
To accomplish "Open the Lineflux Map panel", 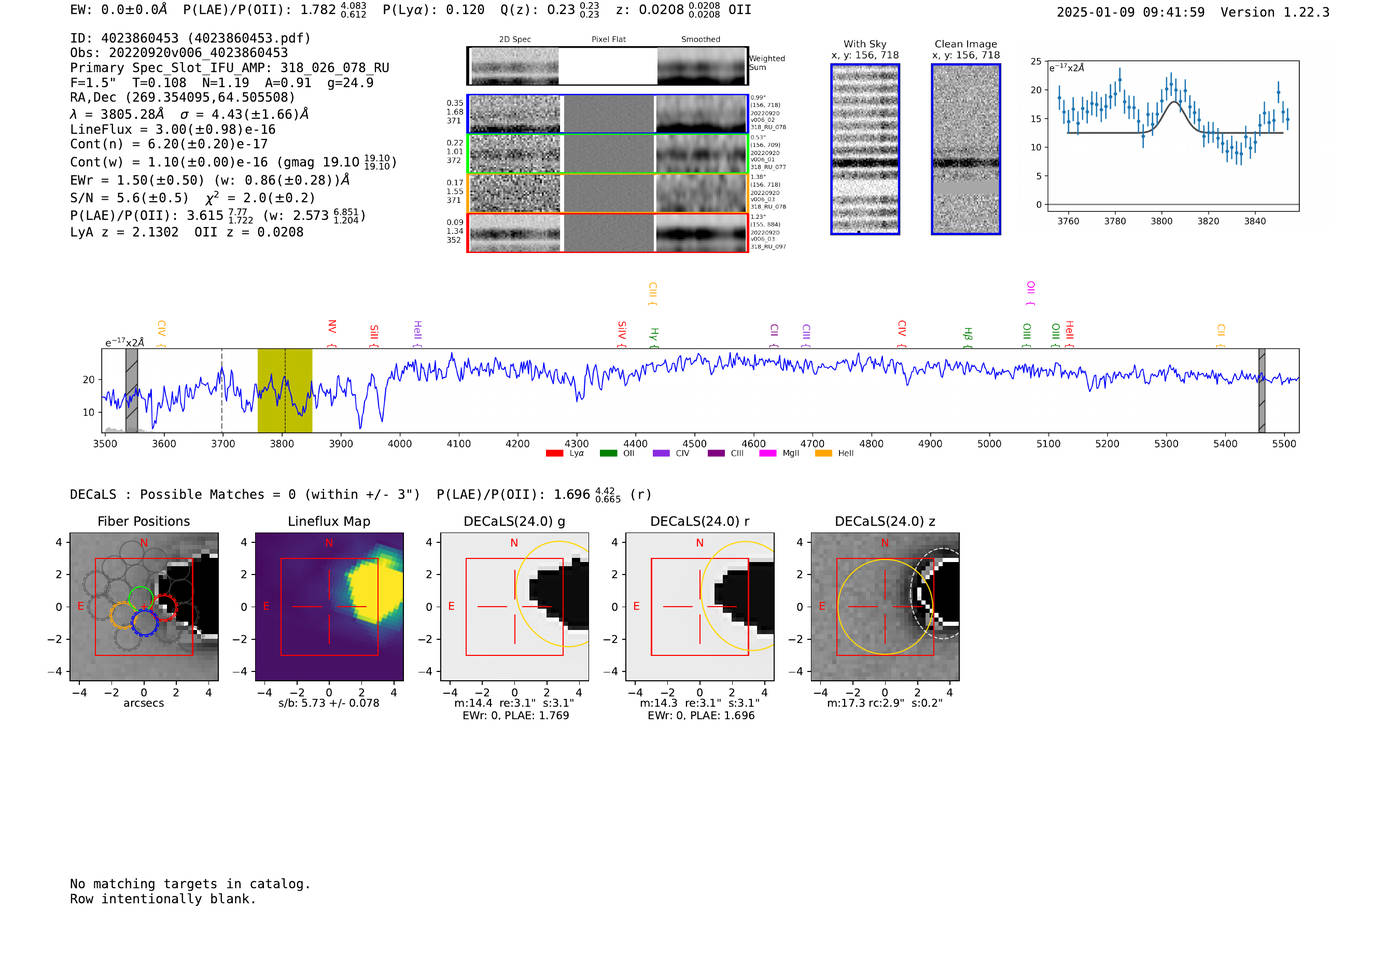I will click(x=329, y=607).
